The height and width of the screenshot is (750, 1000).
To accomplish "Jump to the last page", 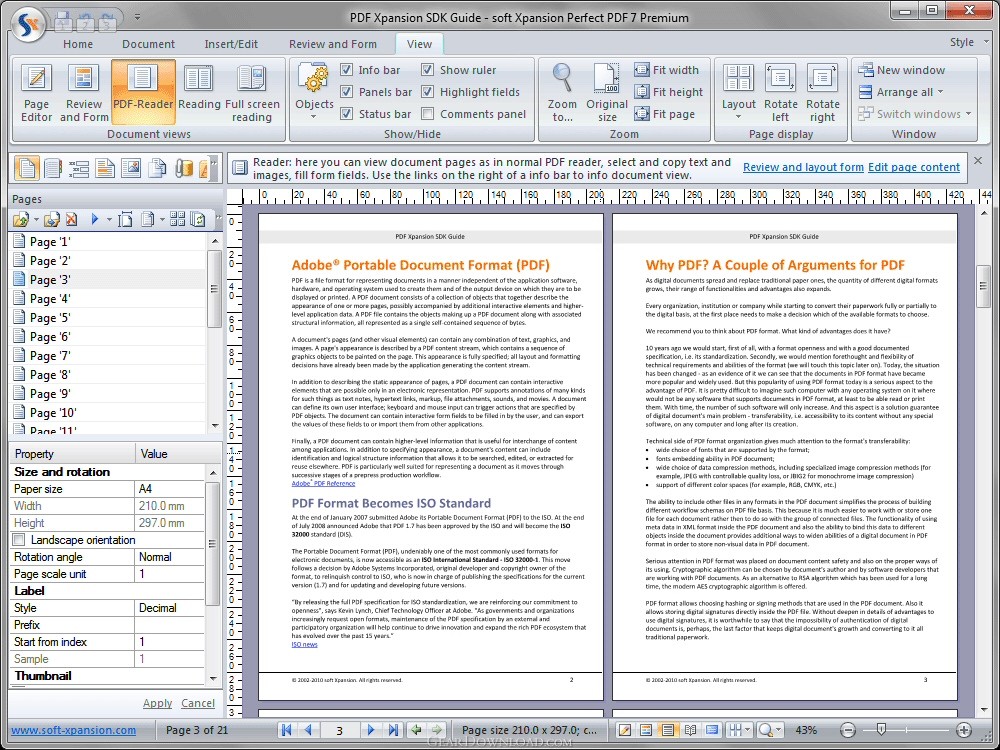I will coord(393,730).
